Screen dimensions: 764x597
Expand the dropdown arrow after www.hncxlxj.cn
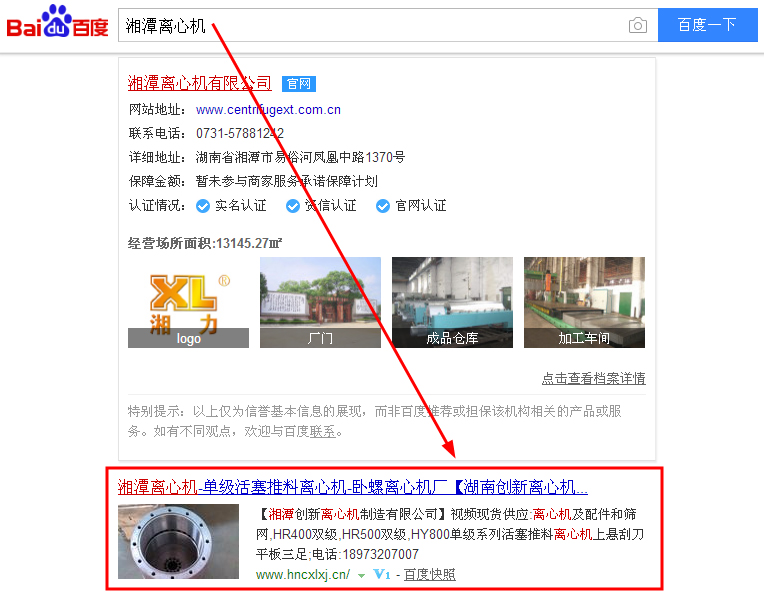pos(361,576)
